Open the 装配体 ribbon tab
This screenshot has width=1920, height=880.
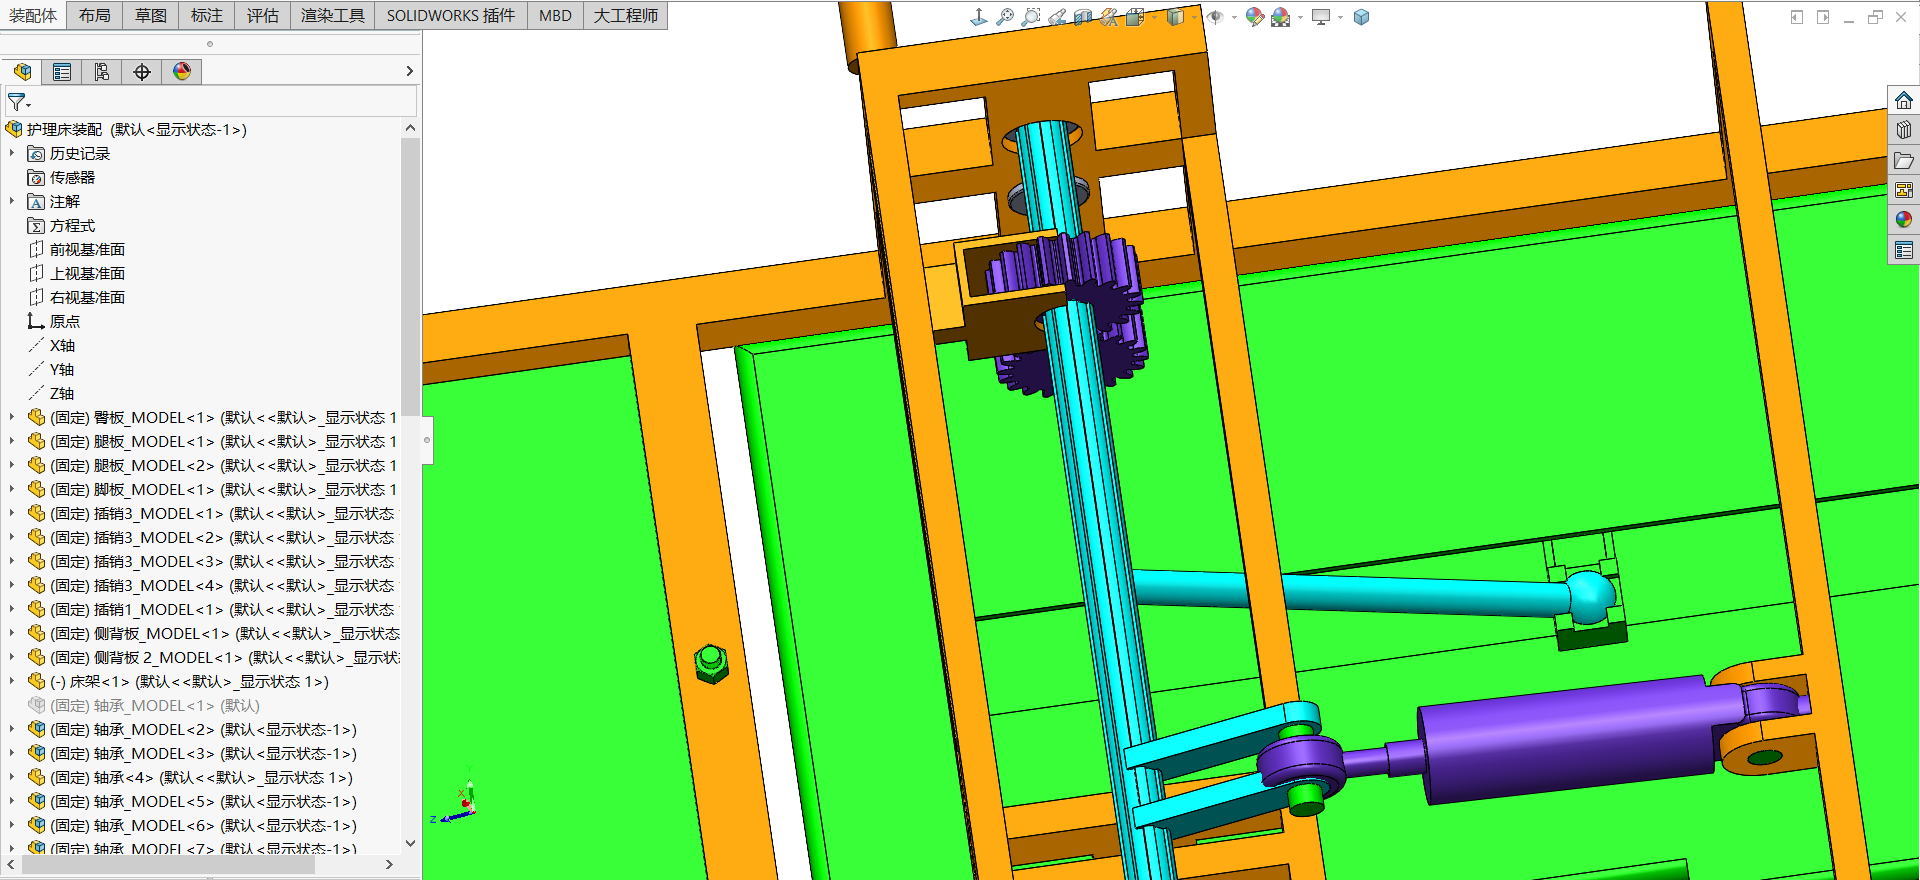point(33,15)
